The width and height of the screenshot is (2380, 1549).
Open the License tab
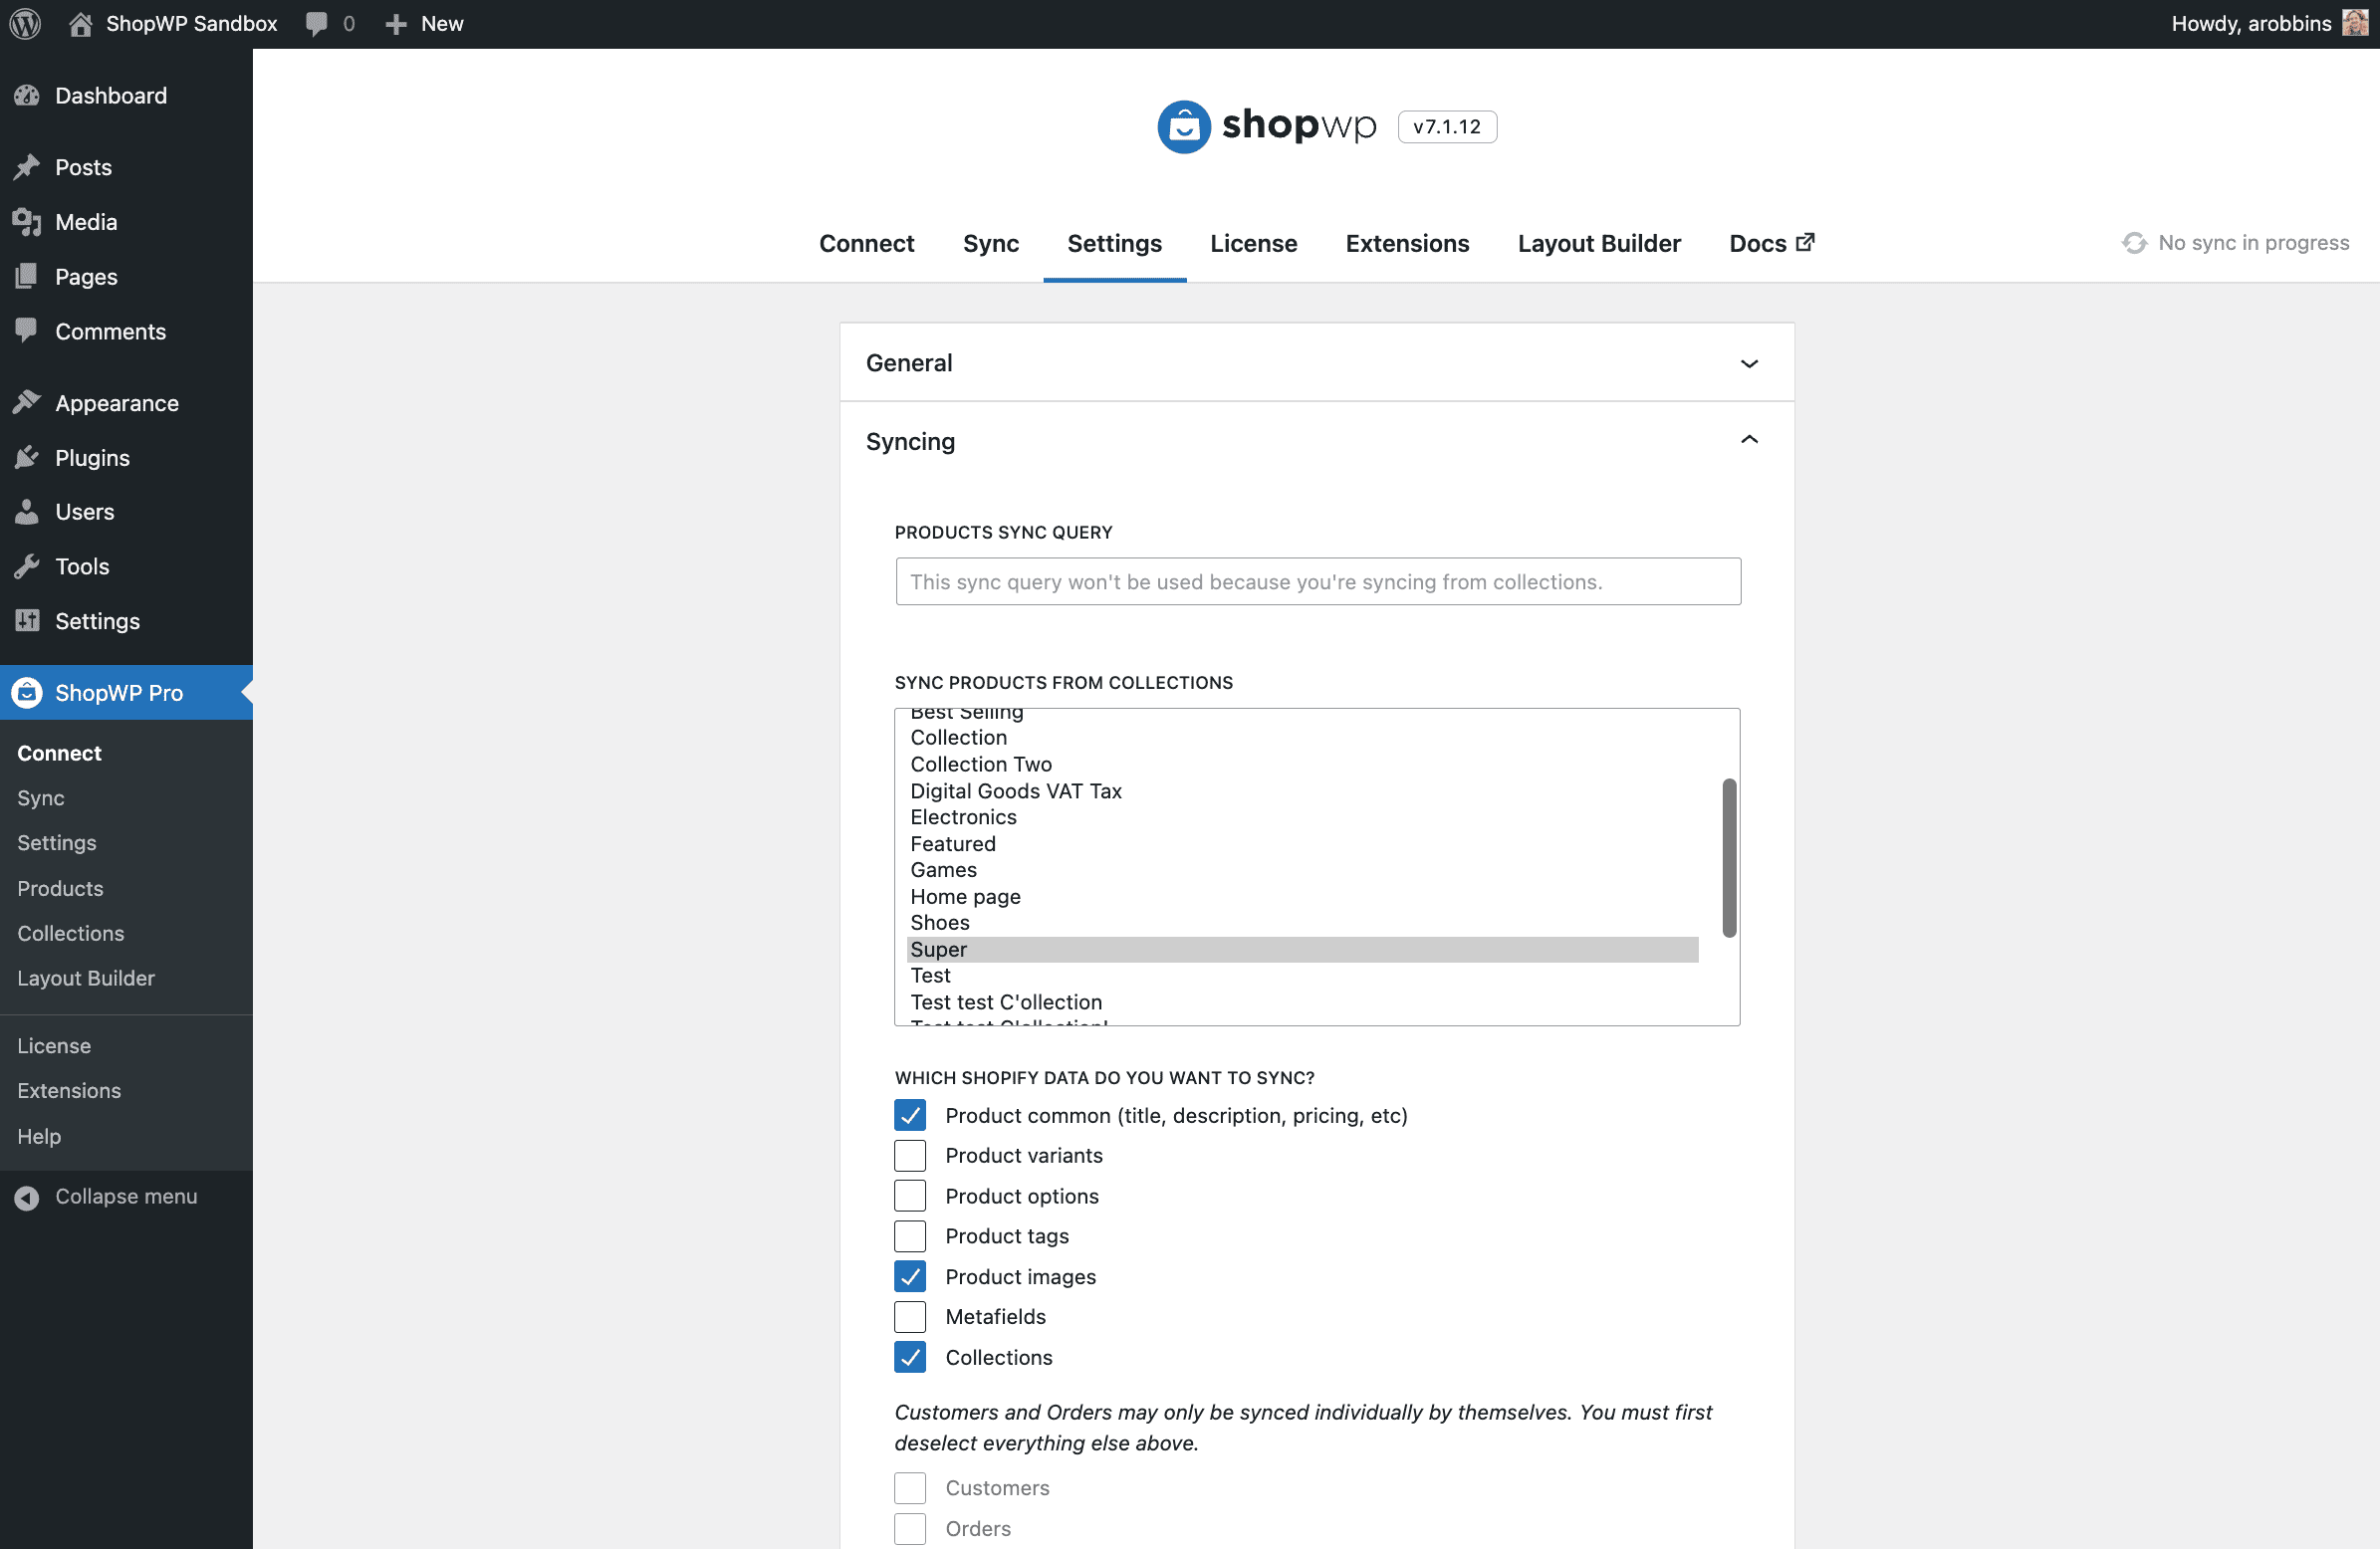[x=1253, y=243]
